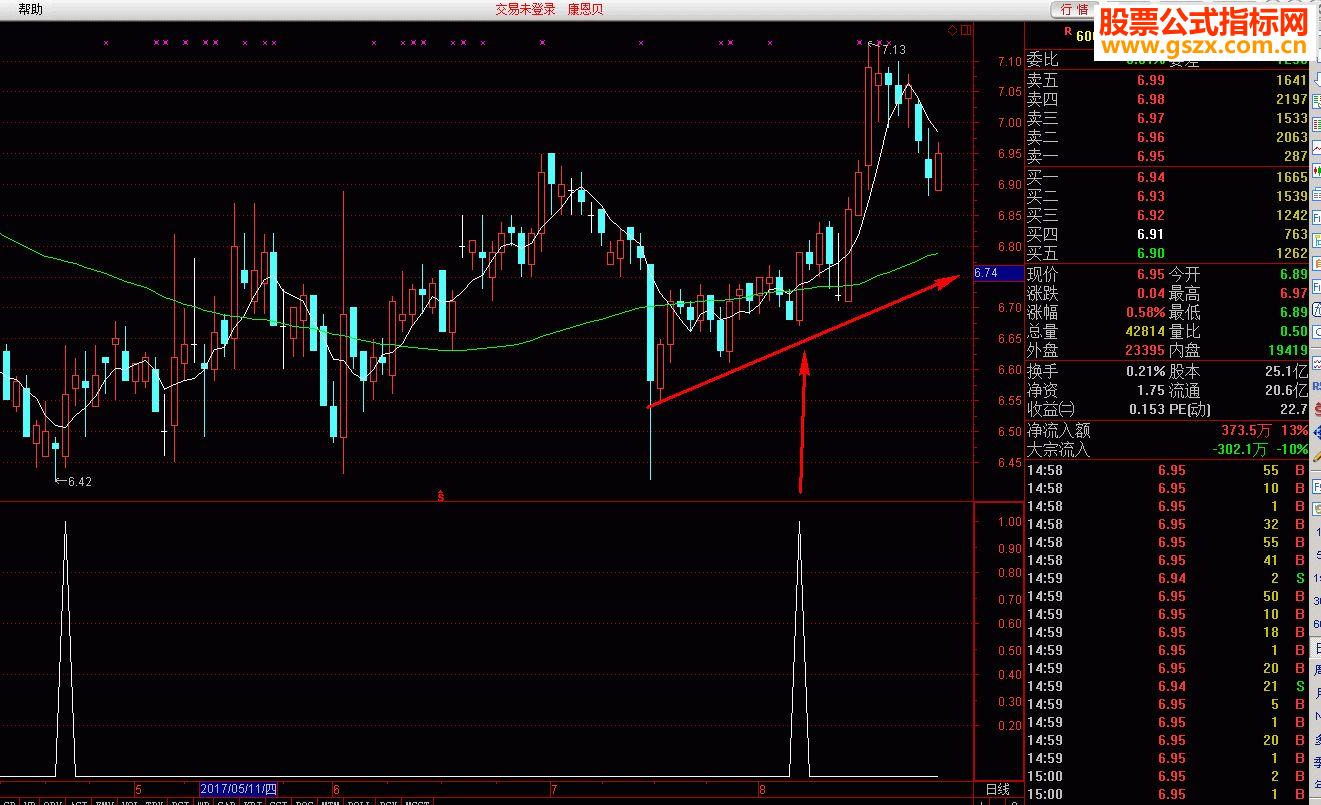1321x805 pixels.
Task: Click the red R marker in quote header
Action: click(x=1068, y=32)
